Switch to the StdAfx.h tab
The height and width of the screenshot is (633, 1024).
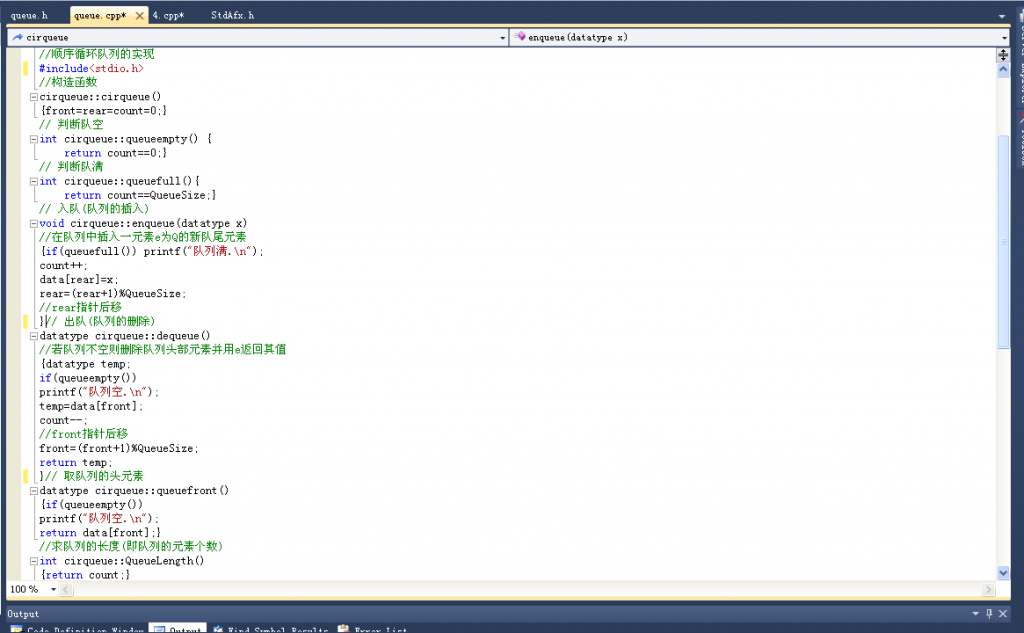pos(232,15)
